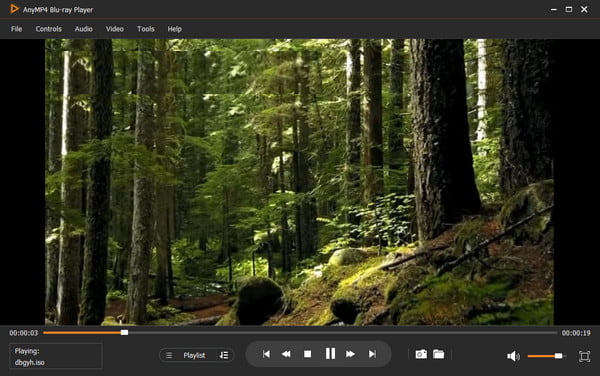Pause the playing video

pyautogui.click(x=330, y=353)
